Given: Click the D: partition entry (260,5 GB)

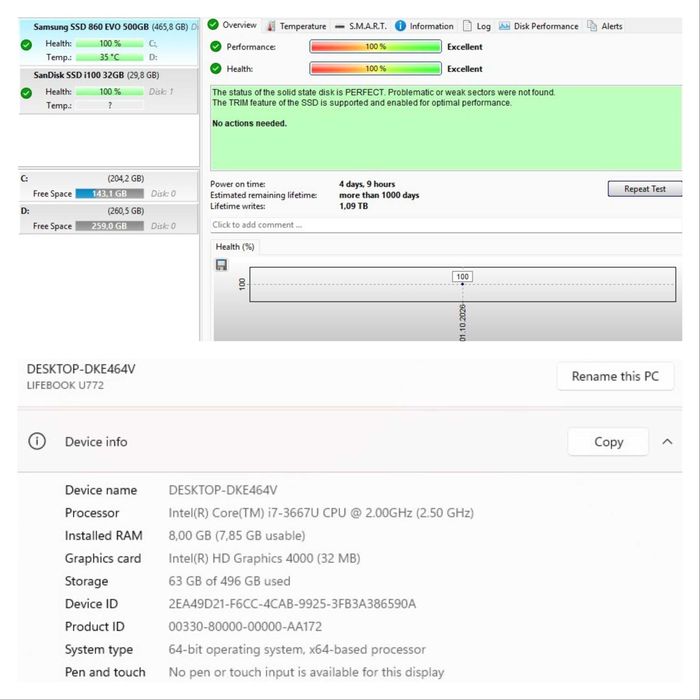Looking at the screenshot, I should coord(108,219).
